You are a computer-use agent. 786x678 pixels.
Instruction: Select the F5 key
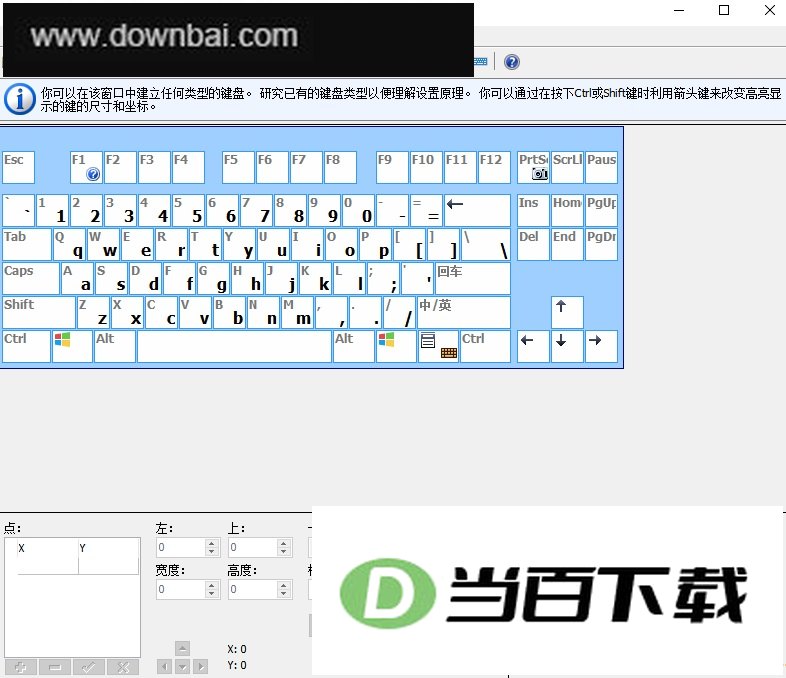click(x=238, y=167)
